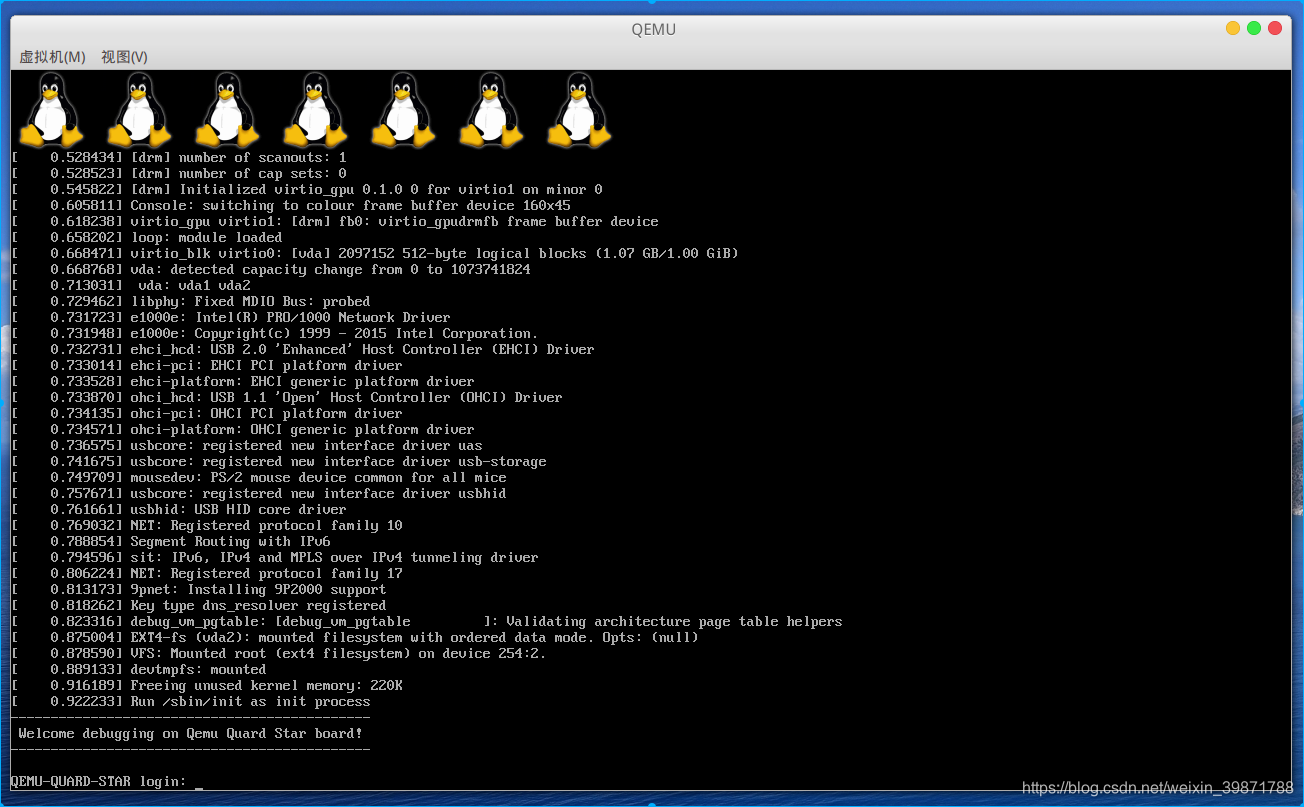Click 'ehci-platform: EHCI generic platform driver' line
The width and height of the screenshot is (1304, 807).
(x=243, y=381)
